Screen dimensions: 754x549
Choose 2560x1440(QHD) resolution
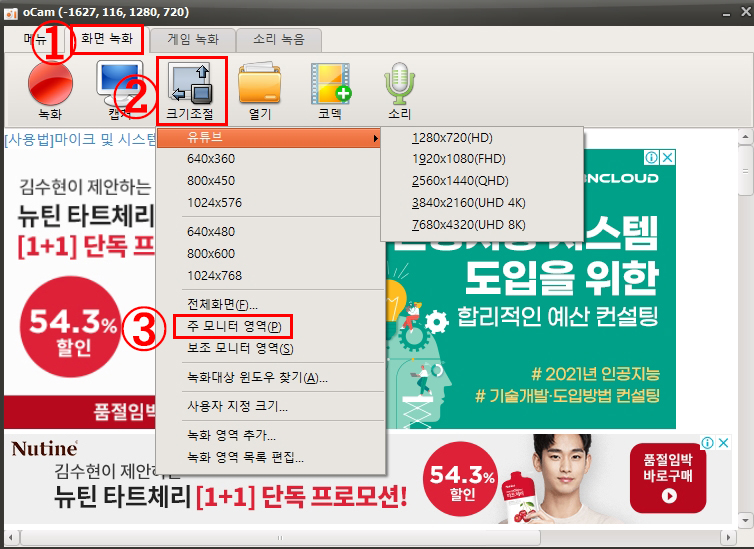point(482,181)
